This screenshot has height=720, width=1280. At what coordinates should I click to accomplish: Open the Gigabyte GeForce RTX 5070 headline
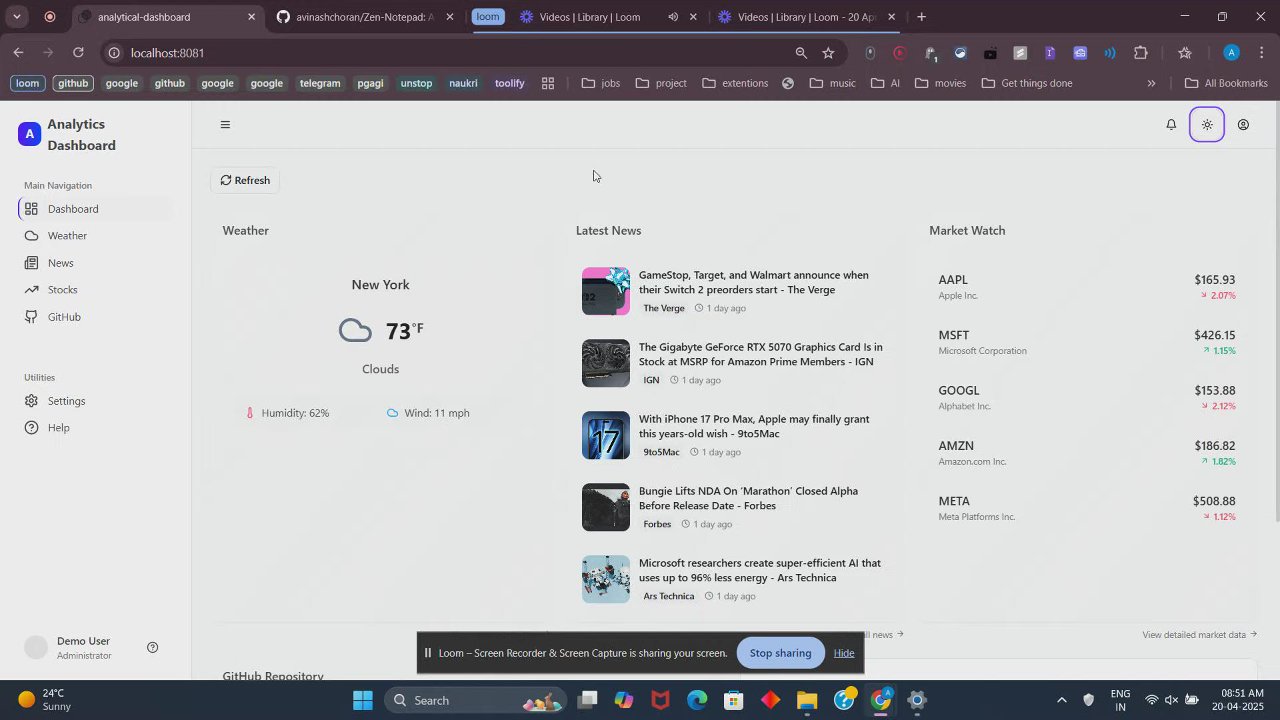(x=761, y=354)
